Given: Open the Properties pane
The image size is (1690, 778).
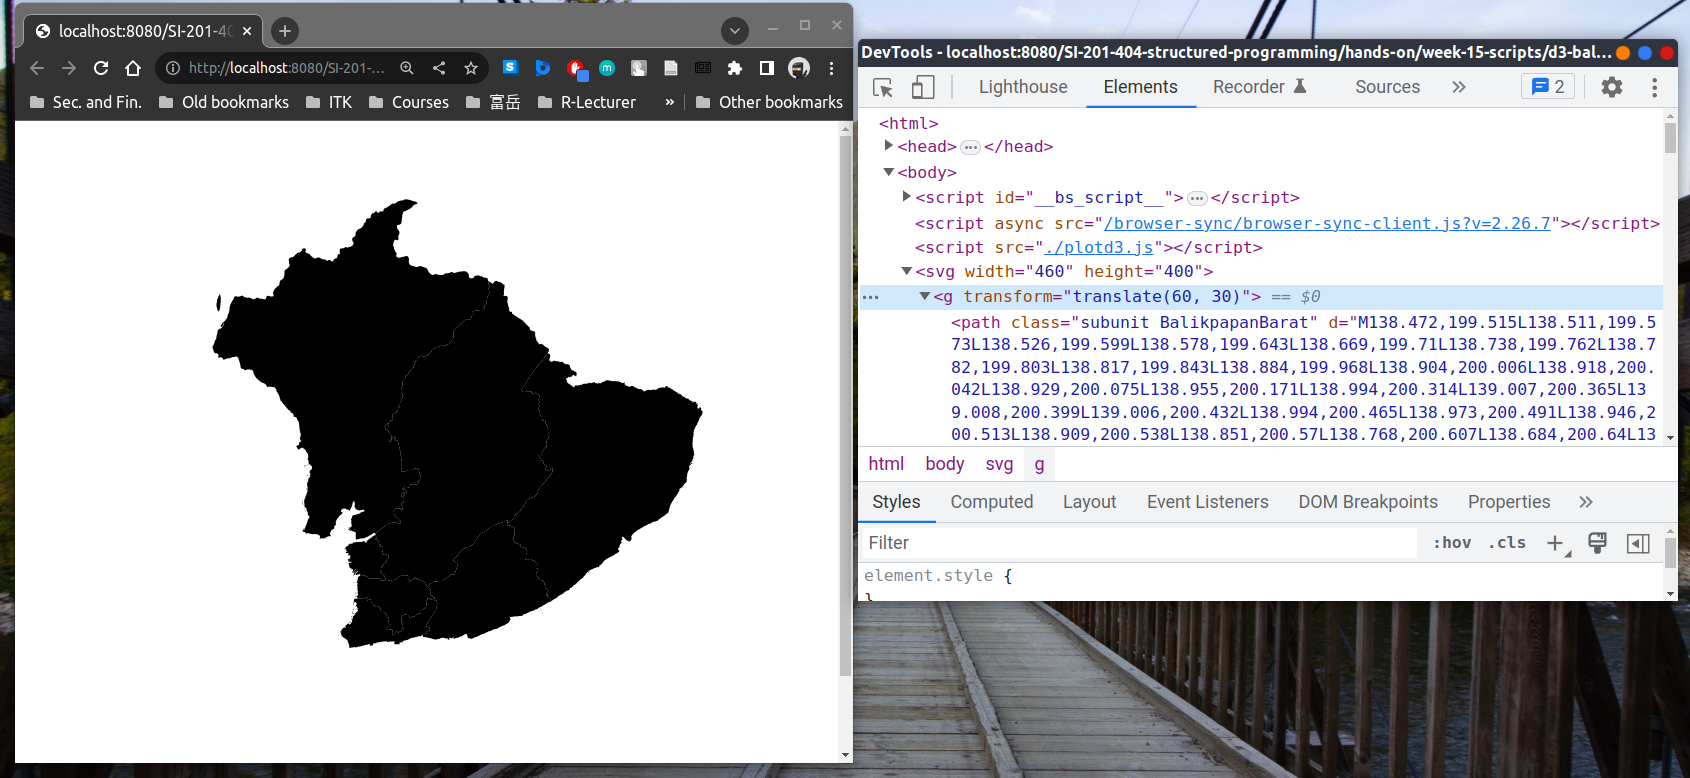Looking at the screenshot, I should pos(1509,502).
